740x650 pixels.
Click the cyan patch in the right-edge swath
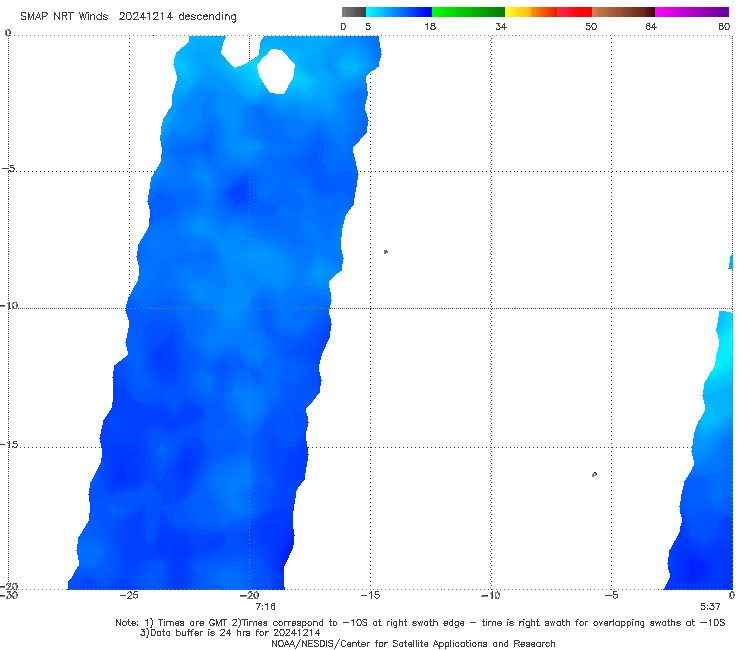point(725,349)
